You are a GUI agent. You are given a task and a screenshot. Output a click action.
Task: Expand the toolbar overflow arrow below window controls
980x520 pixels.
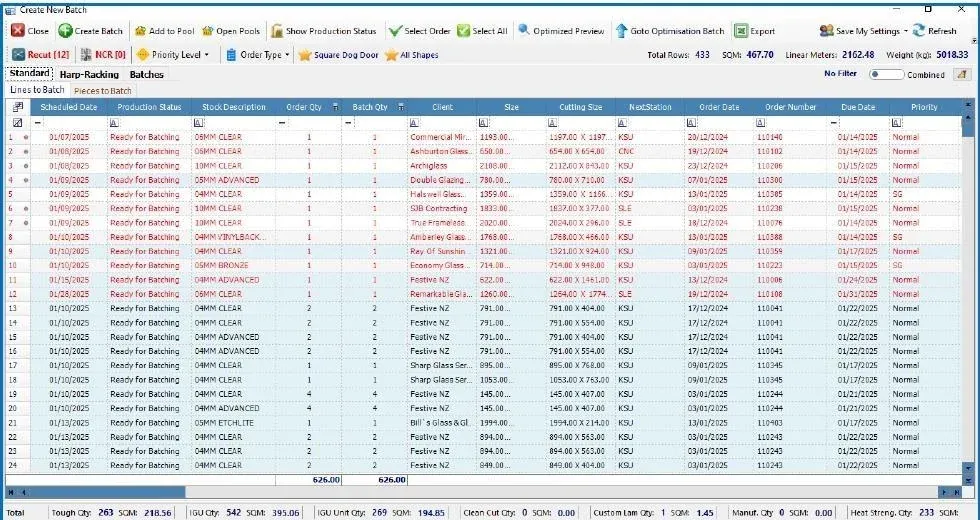(974, 41)
